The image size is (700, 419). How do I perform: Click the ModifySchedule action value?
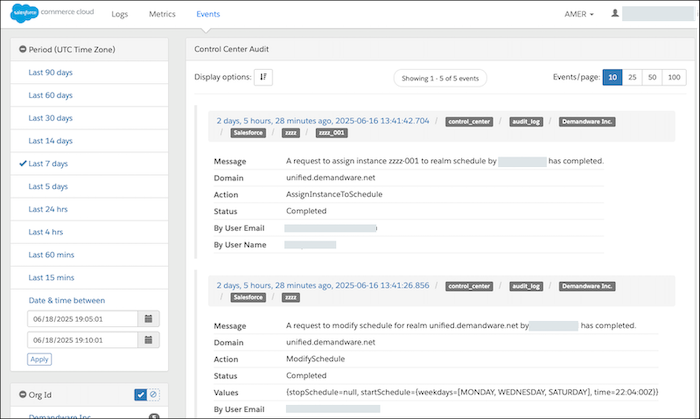[316, 359]
